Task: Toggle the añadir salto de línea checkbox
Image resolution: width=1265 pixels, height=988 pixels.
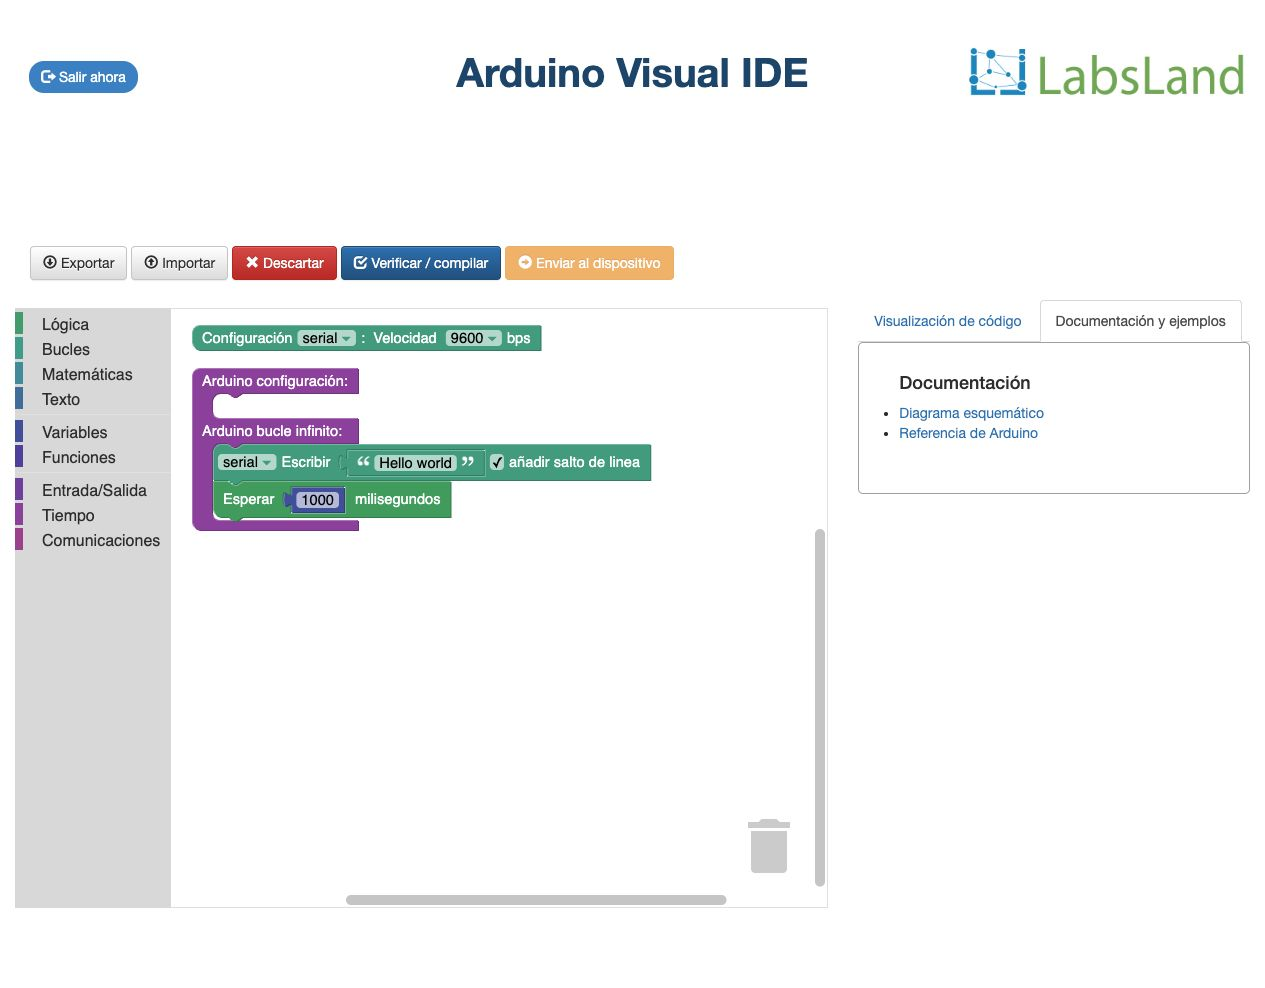Action: [497, 462]
